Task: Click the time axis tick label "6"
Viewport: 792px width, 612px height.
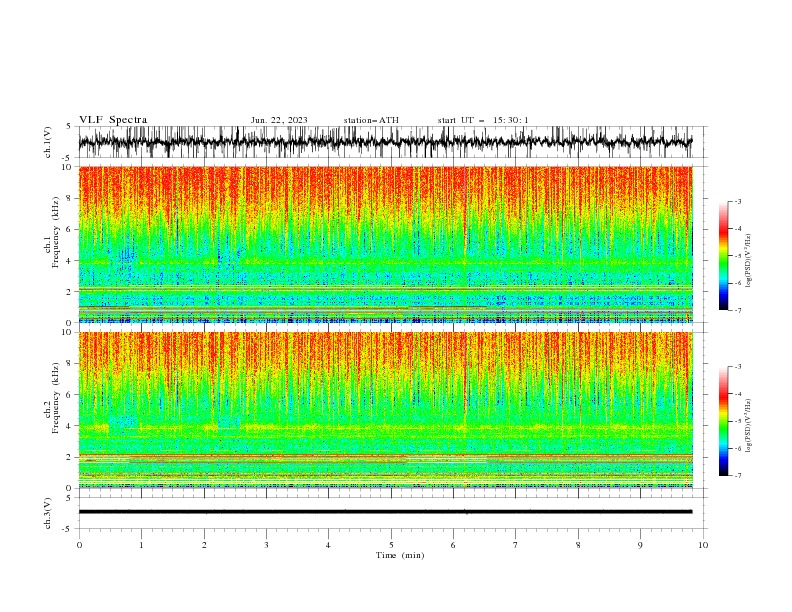Action: [453, 545]
